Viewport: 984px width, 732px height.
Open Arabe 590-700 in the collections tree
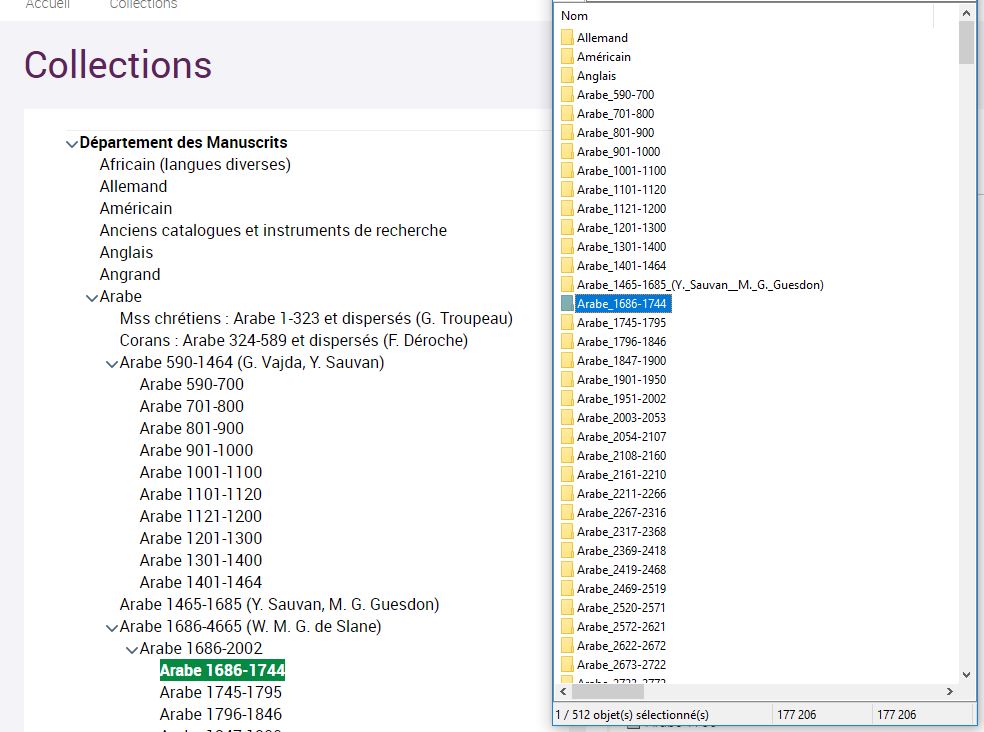[x=191, y=384]
